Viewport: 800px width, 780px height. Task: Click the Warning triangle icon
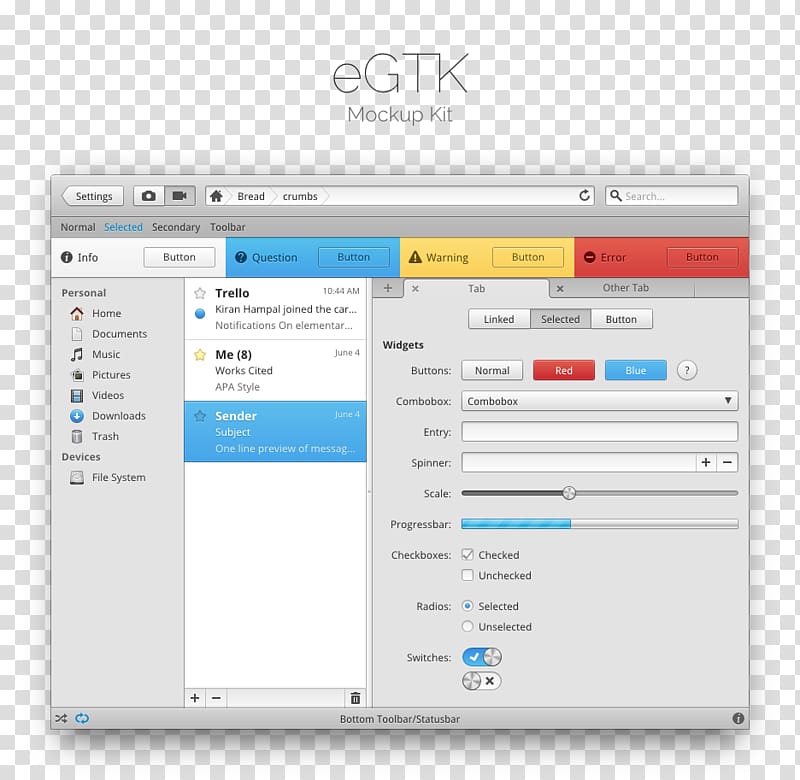click(415, 257)
